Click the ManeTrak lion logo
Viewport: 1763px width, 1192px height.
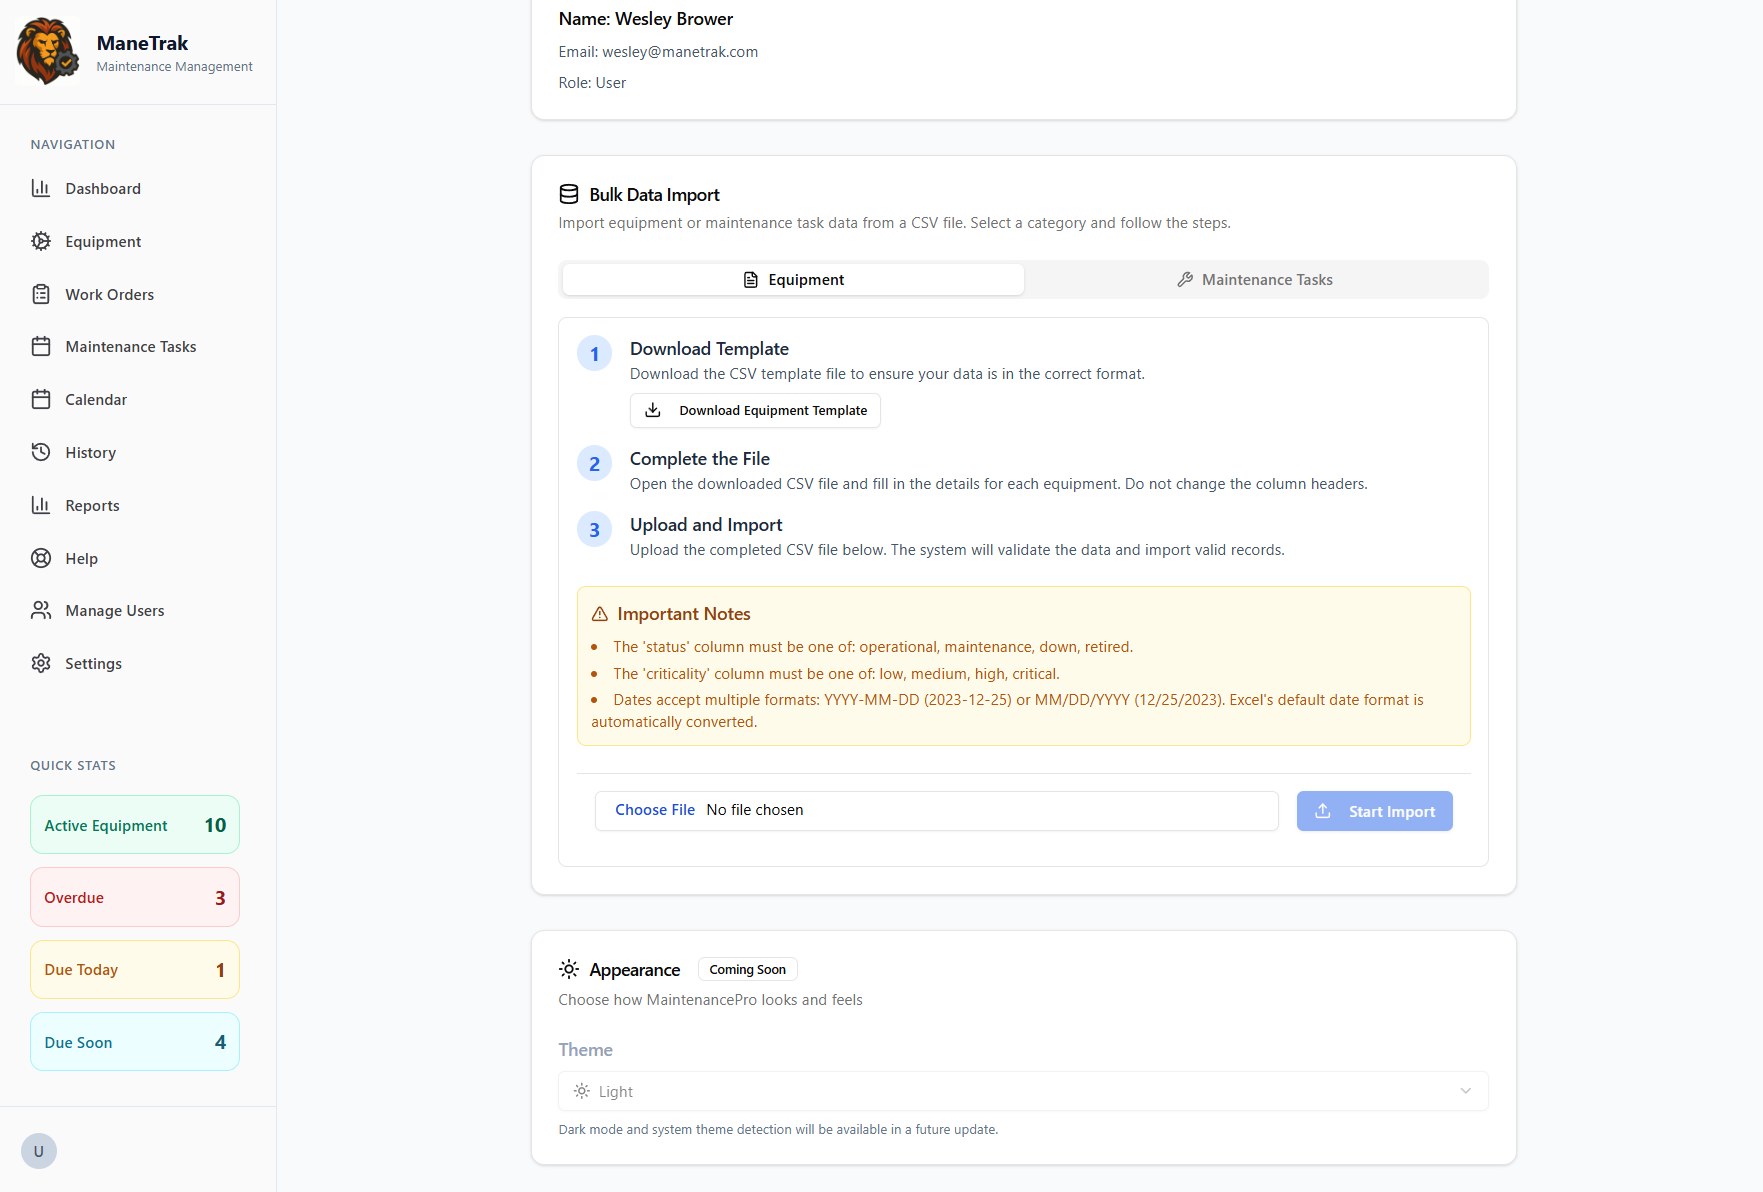47,50
